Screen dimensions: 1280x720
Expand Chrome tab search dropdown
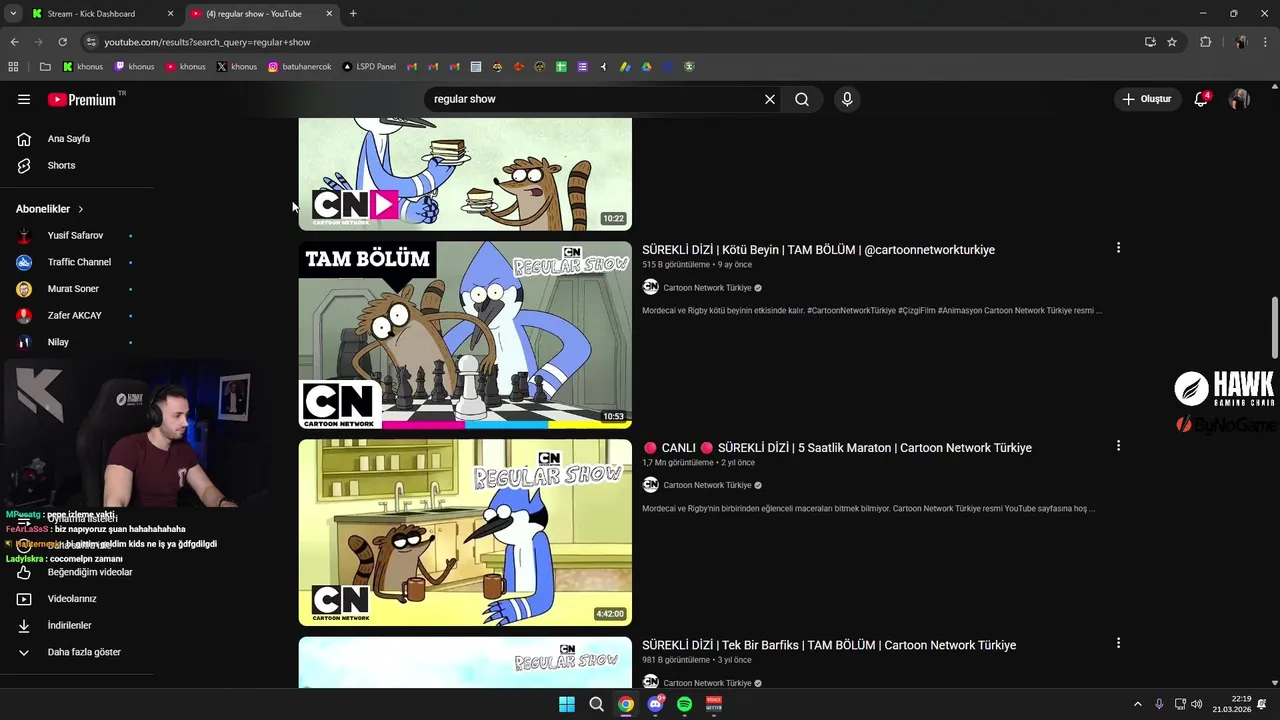tap(13, 14)
